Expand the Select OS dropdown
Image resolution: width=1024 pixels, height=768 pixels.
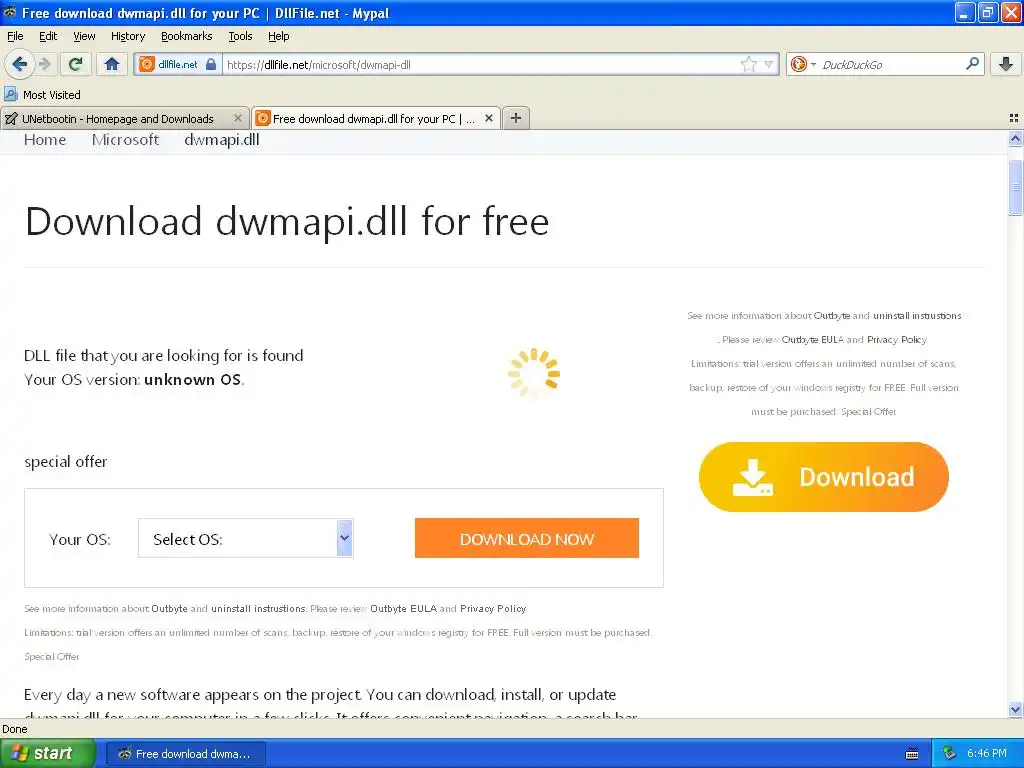click(246, 539)
